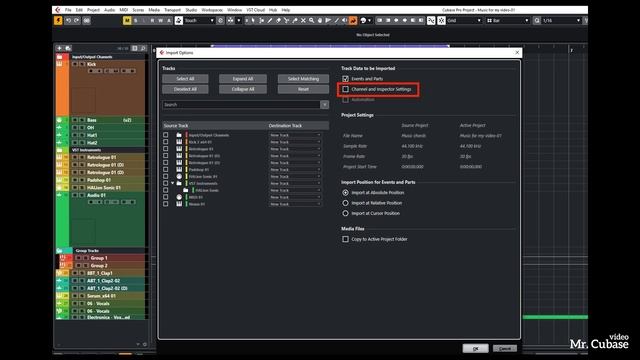Click the track list search magnifier icon
640x360 pixels.
[x=143, y=48]
